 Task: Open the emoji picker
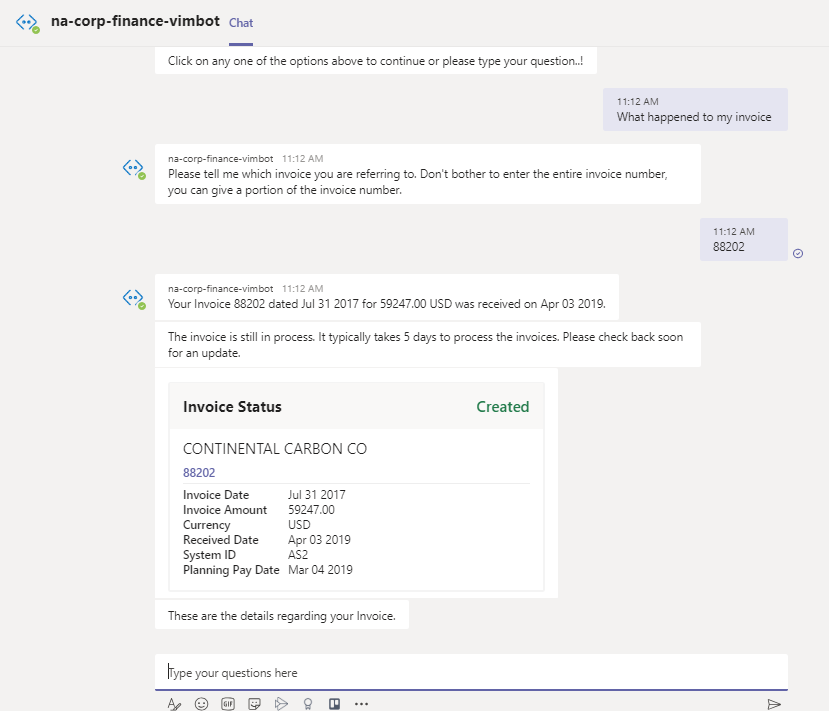click(x=201, y=704)
